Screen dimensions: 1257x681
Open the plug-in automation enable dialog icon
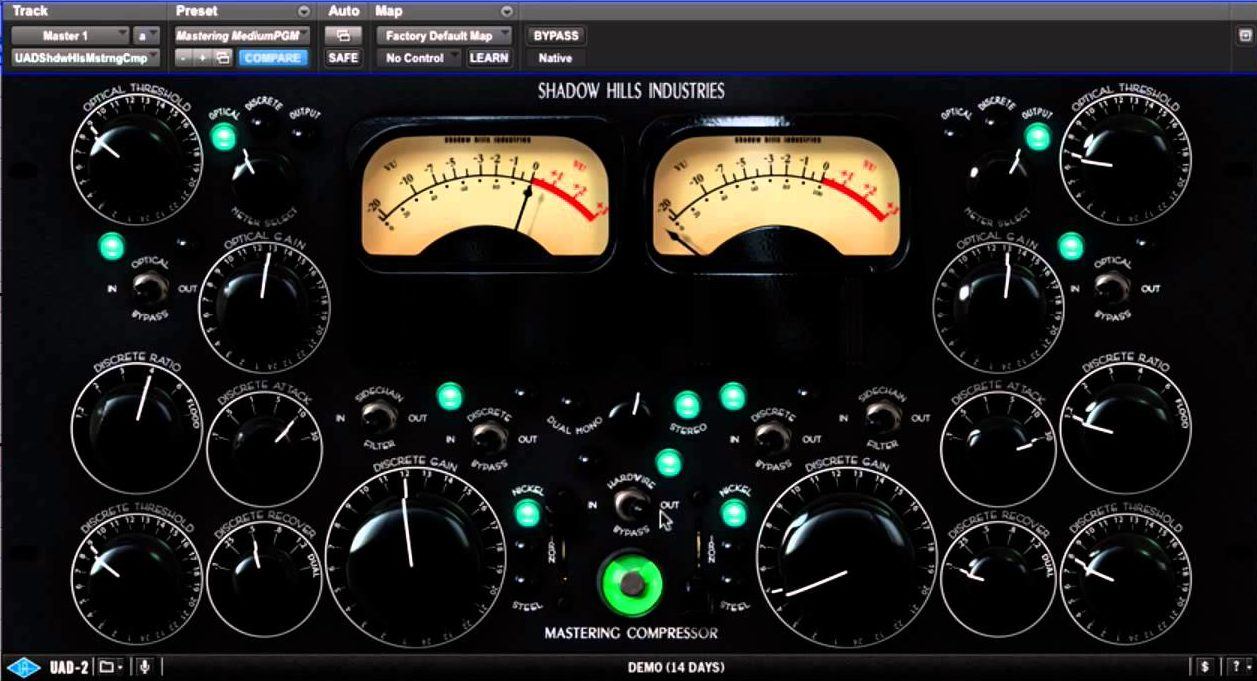click(343, 35)
